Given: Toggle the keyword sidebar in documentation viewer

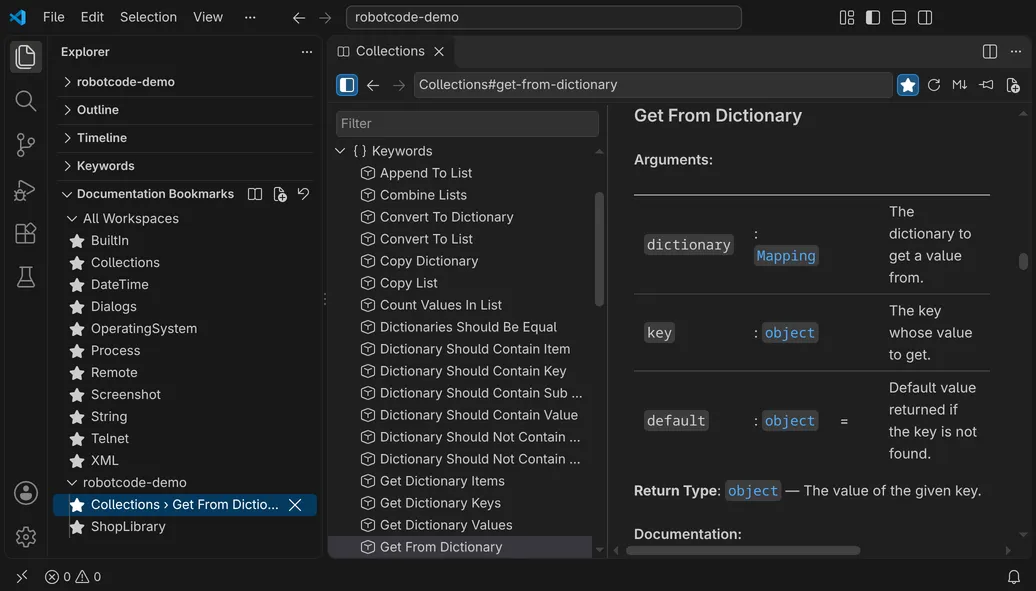Looking at the screenshot, I should (347, 85).
